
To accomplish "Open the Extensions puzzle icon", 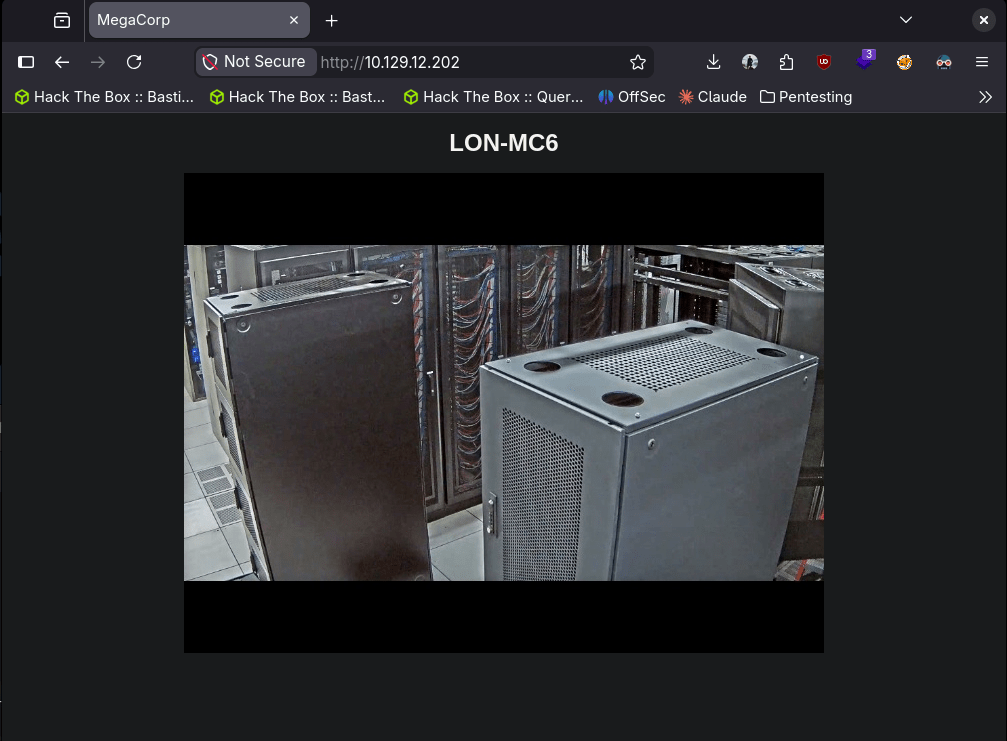I will point(786,62).
